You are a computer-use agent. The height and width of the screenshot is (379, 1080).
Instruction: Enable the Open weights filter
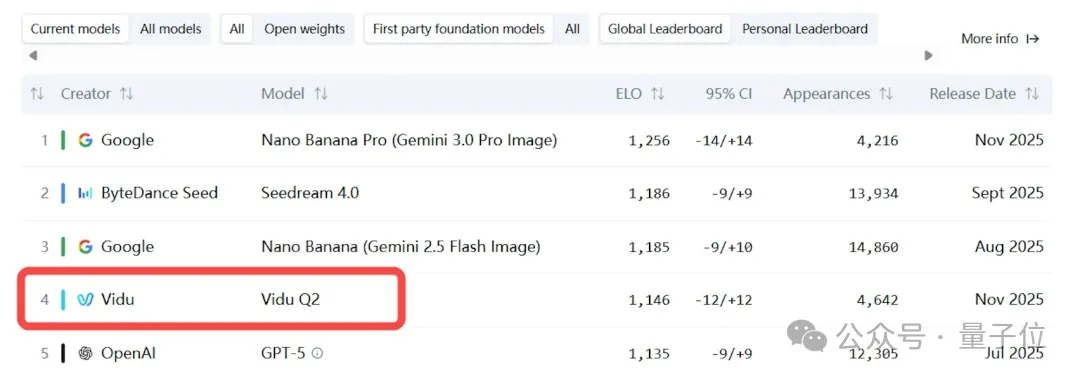[304, 29]
